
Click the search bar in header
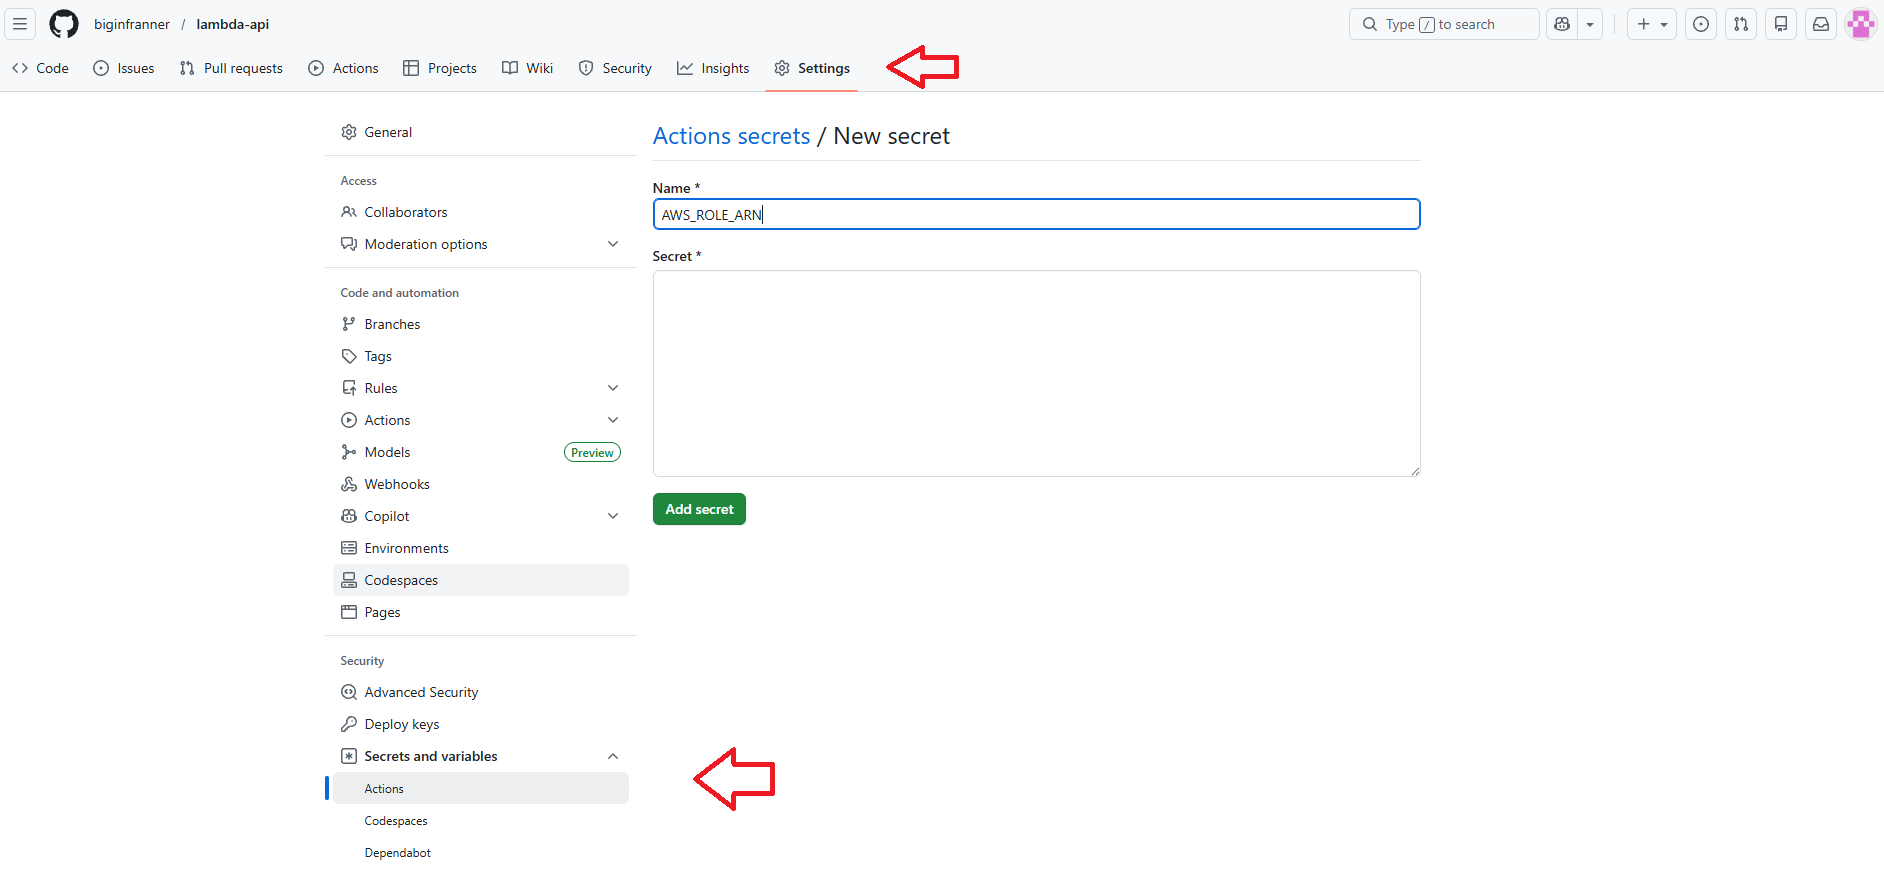click(x=1444, y=24)
